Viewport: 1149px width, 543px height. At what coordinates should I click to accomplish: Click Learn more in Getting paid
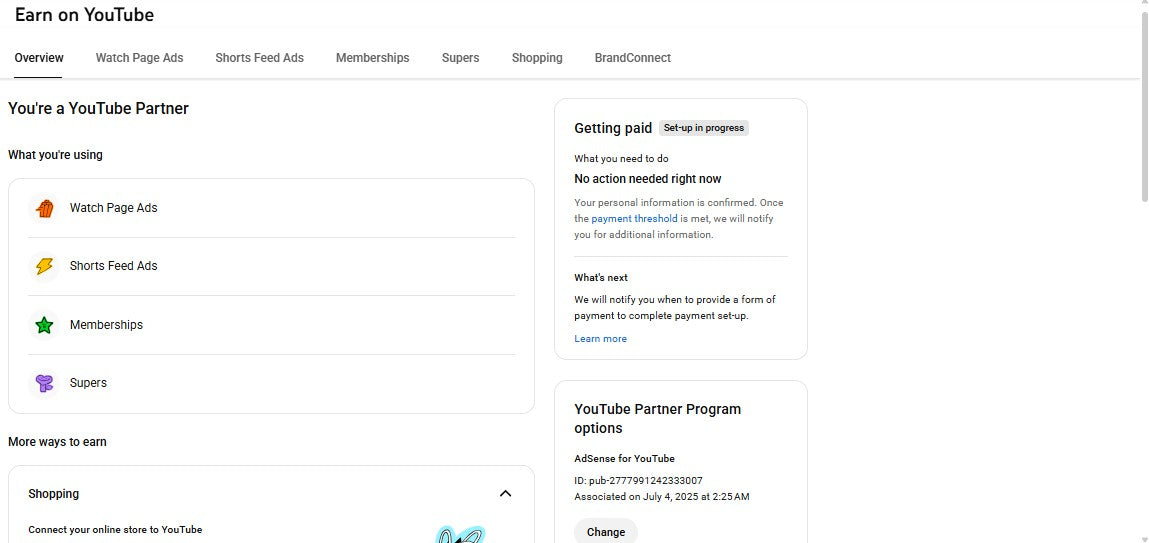(600, 339)
